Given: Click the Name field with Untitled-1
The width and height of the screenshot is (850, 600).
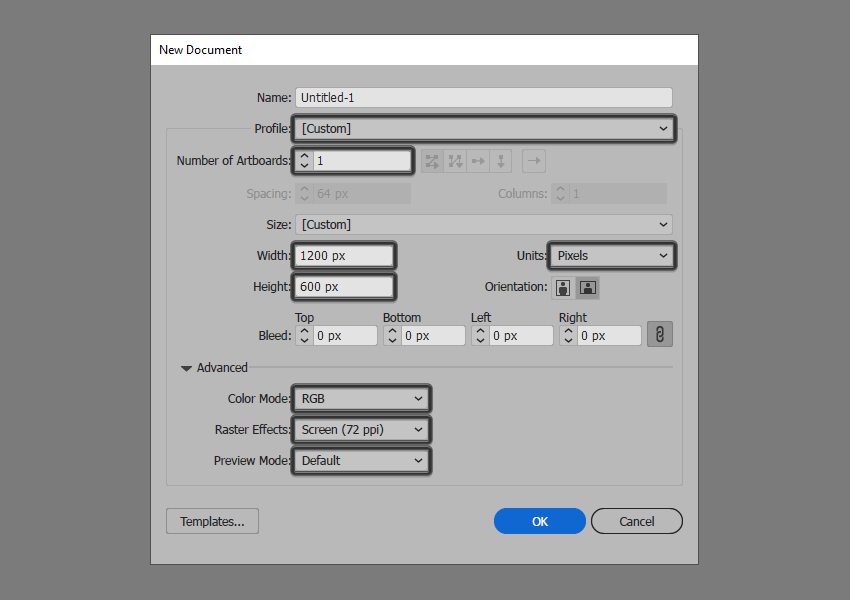Looking at the screenshot, I should point(484,98).
